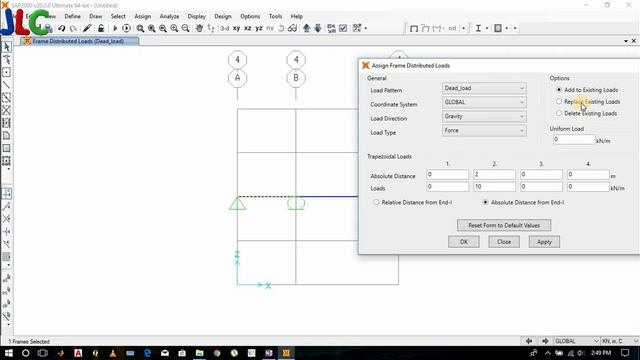Image resolution: width=640 pixels, height=360 pixels.
Task: Click the Close button in dialog
Action: [x=504, y=242]
